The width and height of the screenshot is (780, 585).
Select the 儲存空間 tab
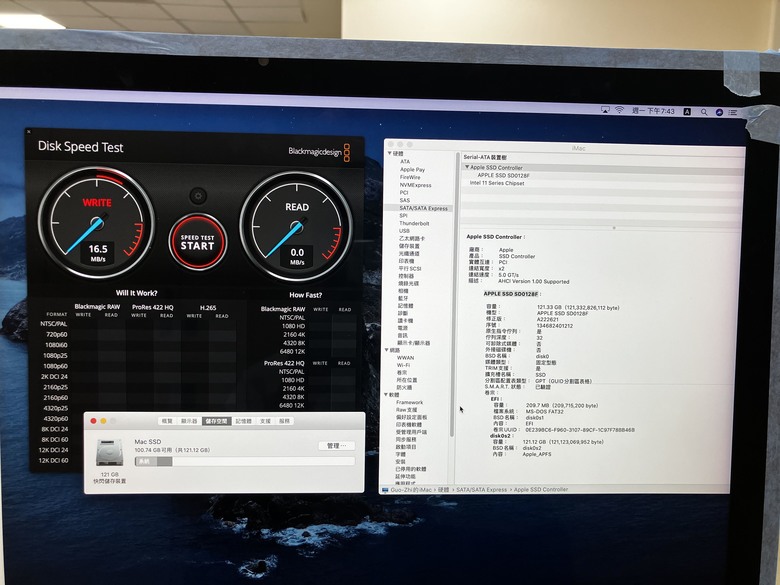point(216,421)
